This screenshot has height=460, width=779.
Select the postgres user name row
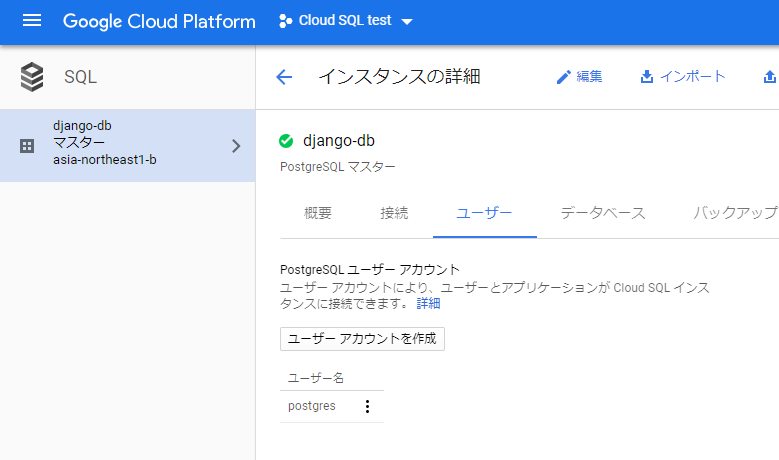coord(311,406)
